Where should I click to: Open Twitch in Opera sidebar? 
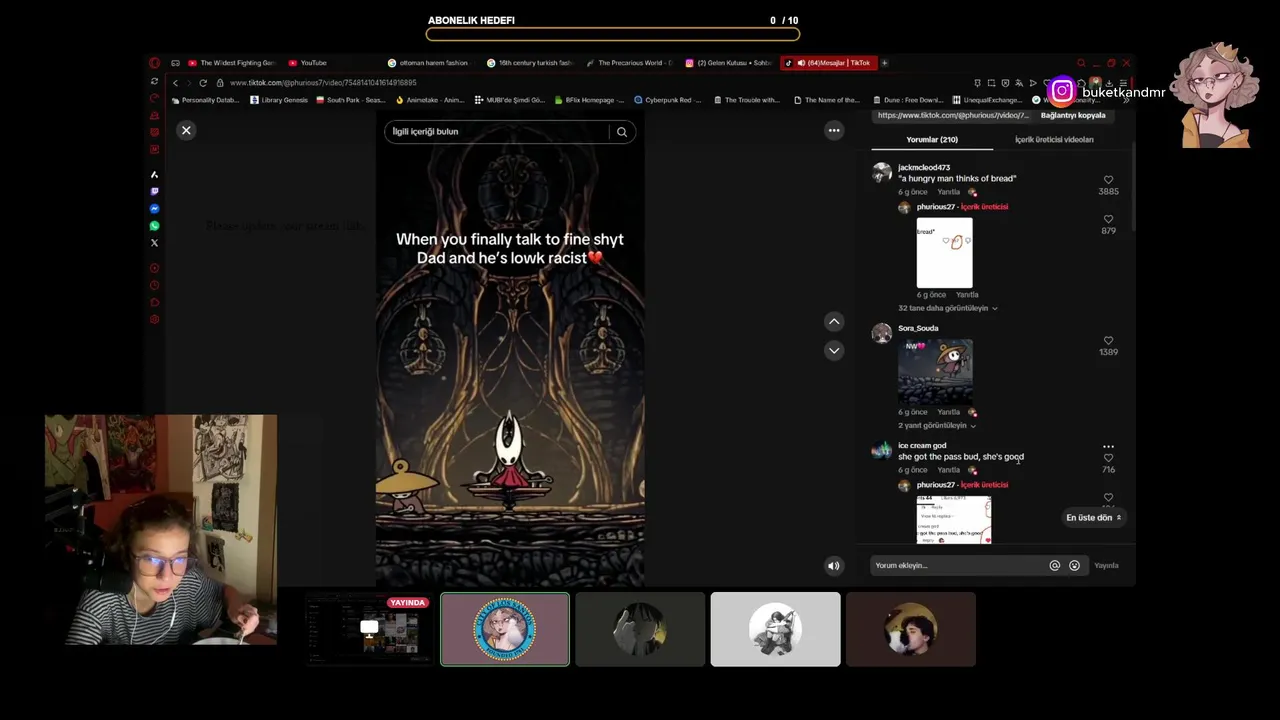[x=154, y=191]
